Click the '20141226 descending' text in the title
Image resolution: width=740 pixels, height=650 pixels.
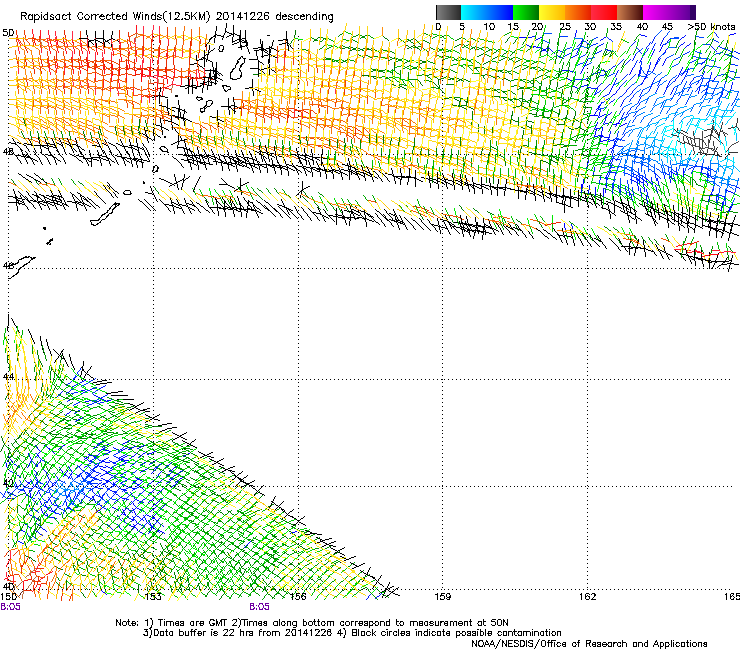click(274, 17)
